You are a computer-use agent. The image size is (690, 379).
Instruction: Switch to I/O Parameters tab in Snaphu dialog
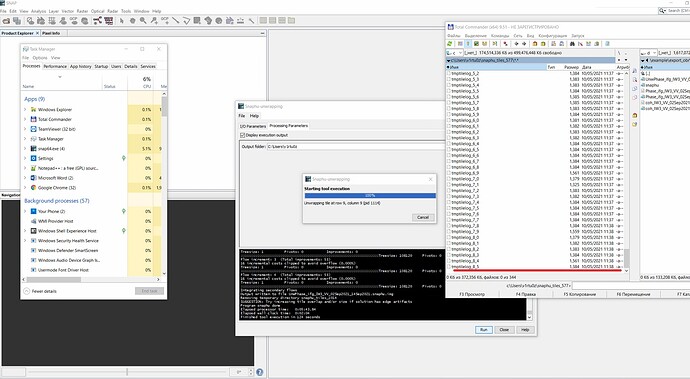pos(253,126)
